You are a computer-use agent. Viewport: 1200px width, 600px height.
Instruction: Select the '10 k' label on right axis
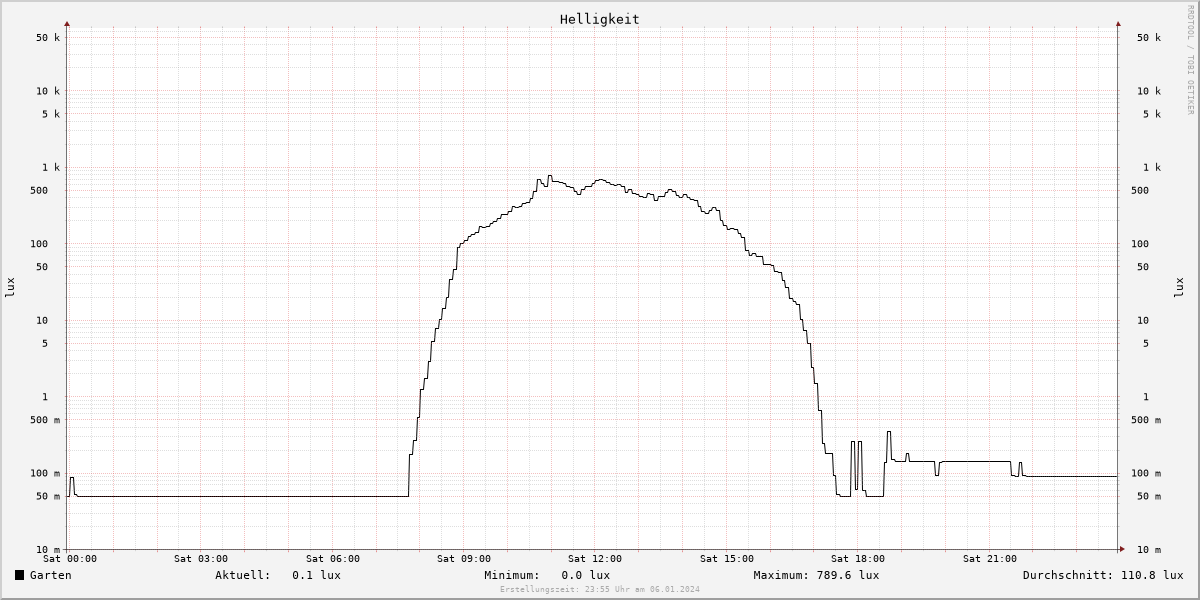click(1149, 91)
